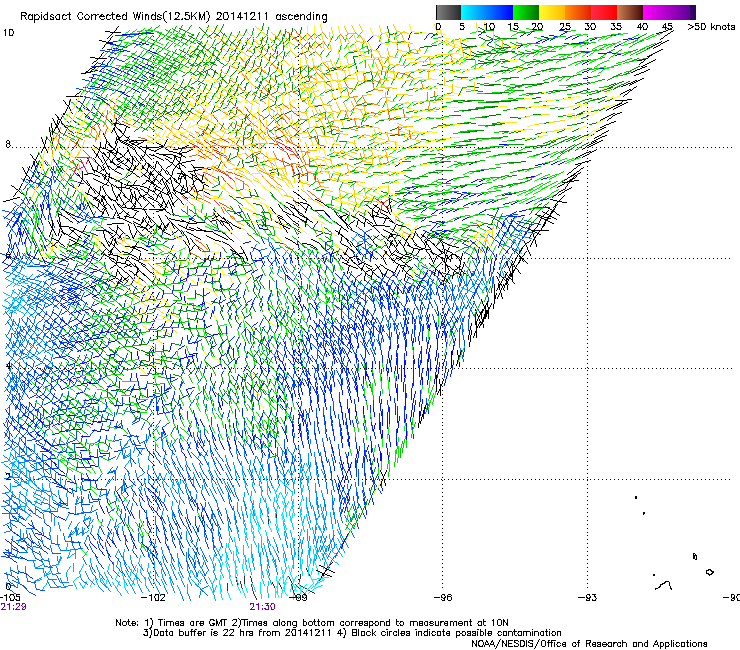Click the legend number '25'
Viewport: 740px width, 650px height.
[x=565, y=27]
